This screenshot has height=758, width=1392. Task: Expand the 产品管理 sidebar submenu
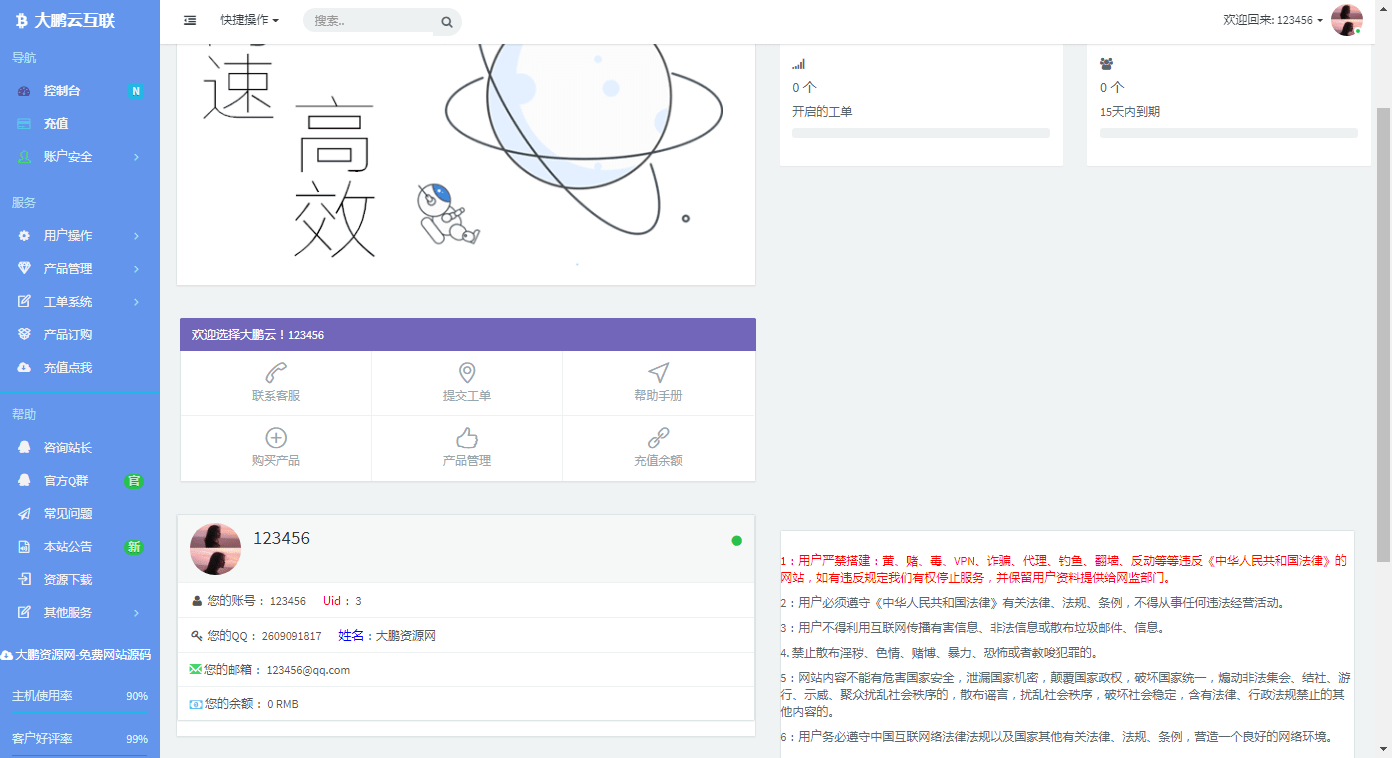tap(80, 268)
